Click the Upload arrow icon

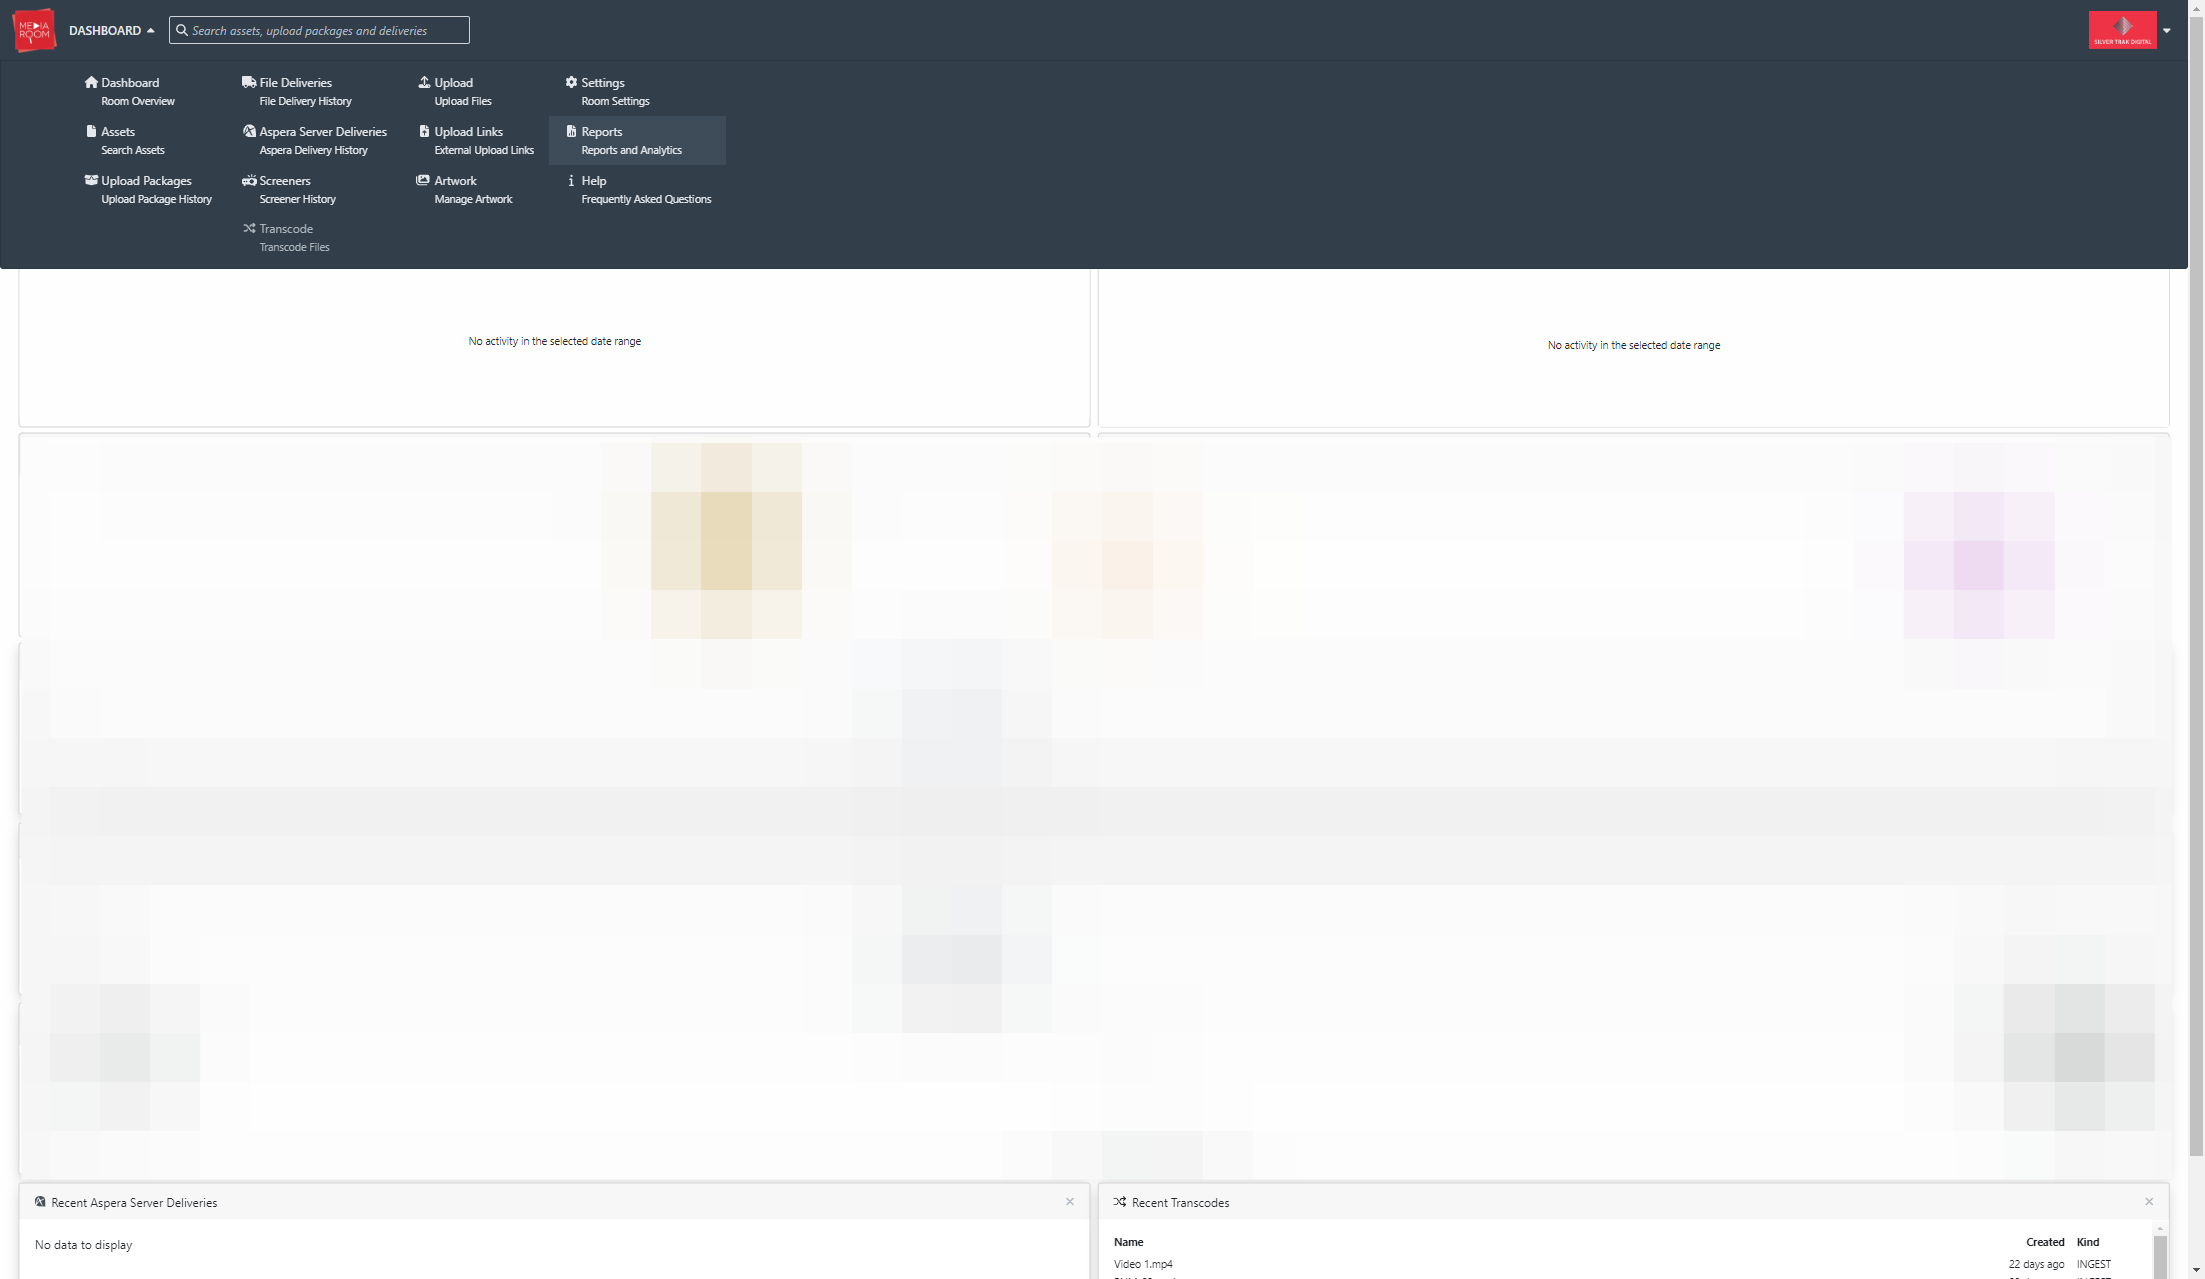click(x=424, y=82)
